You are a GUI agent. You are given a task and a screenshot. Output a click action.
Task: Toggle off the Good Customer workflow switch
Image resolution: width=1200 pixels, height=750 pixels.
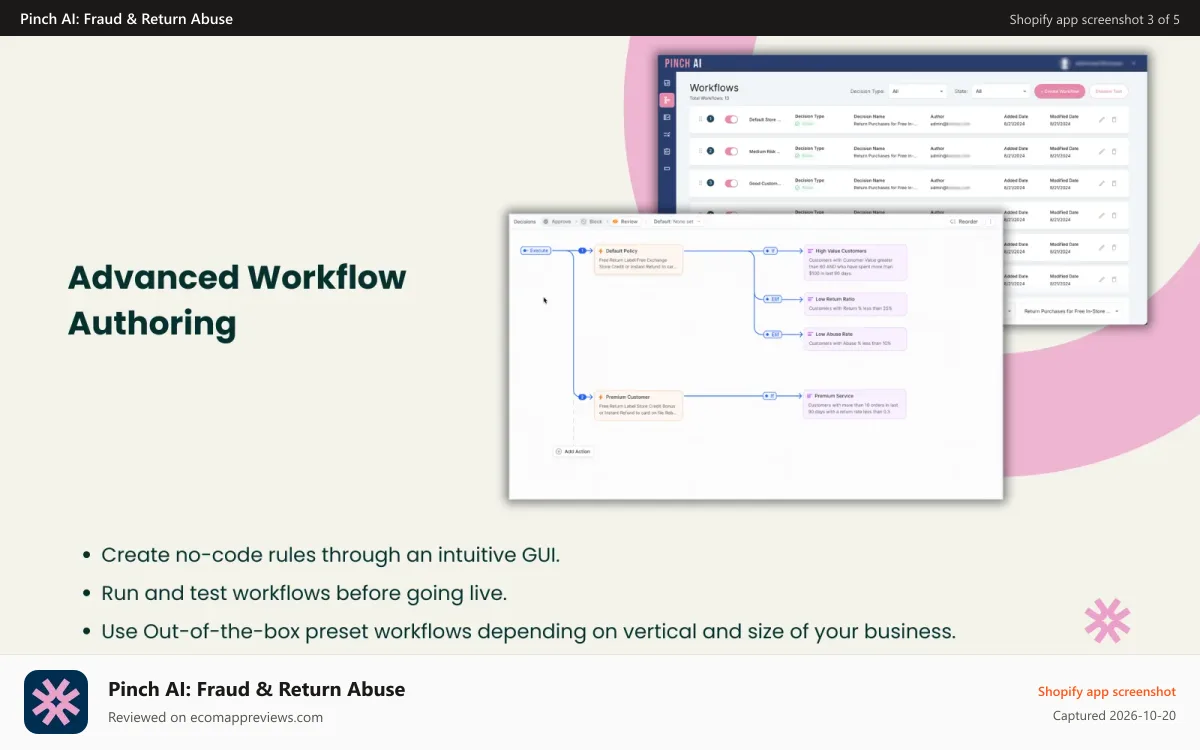click(731, 183)
